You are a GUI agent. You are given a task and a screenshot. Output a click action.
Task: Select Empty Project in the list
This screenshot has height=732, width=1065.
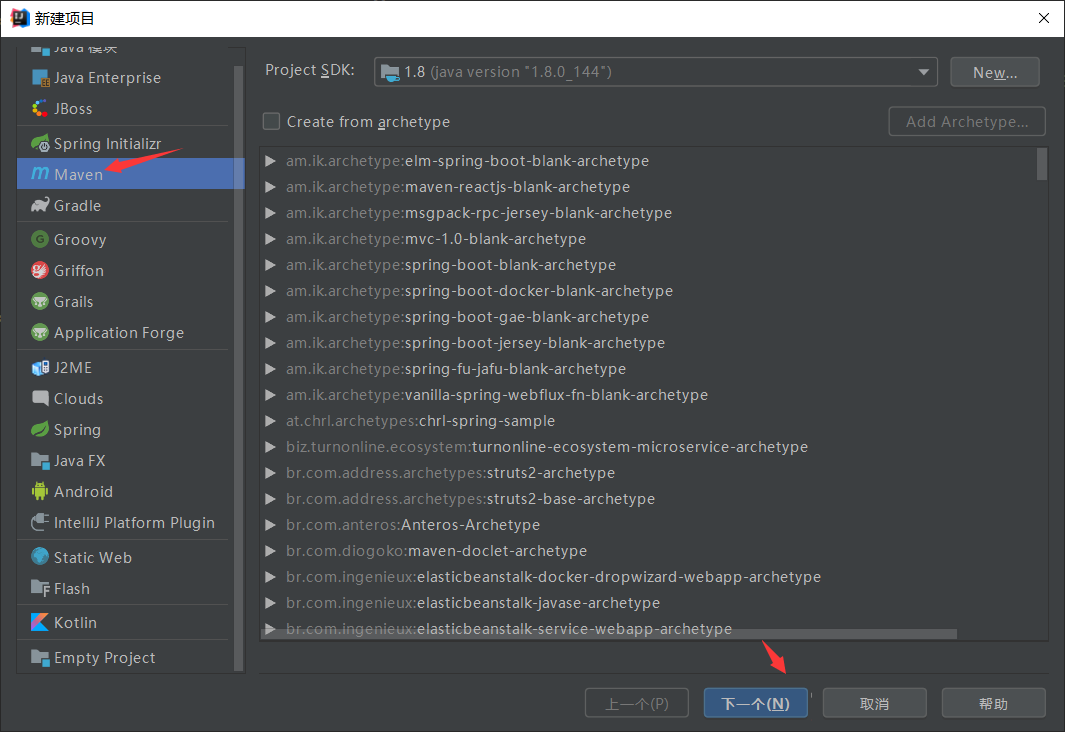click(x=104, y=658)
